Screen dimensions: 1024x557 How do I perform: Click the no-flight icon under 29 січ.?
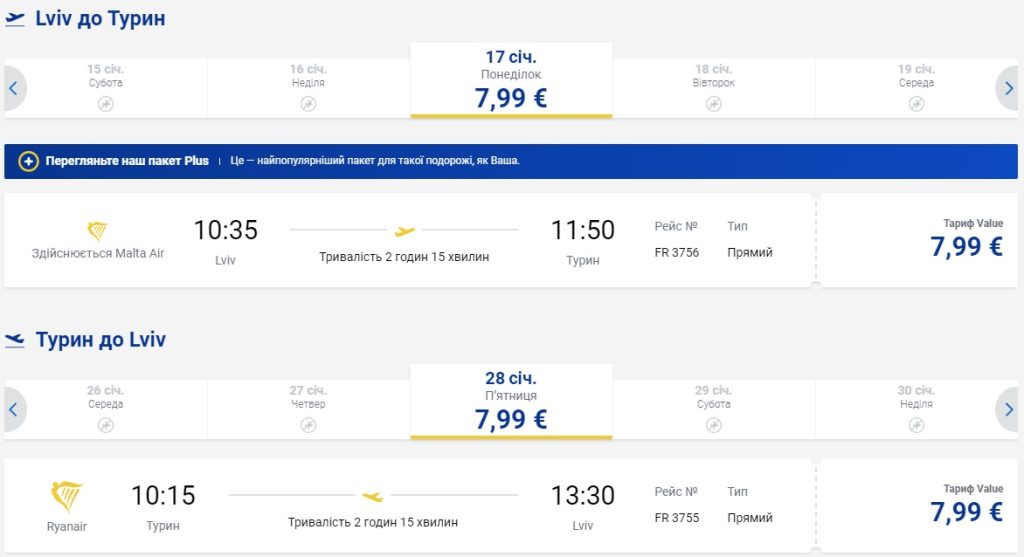713,425
